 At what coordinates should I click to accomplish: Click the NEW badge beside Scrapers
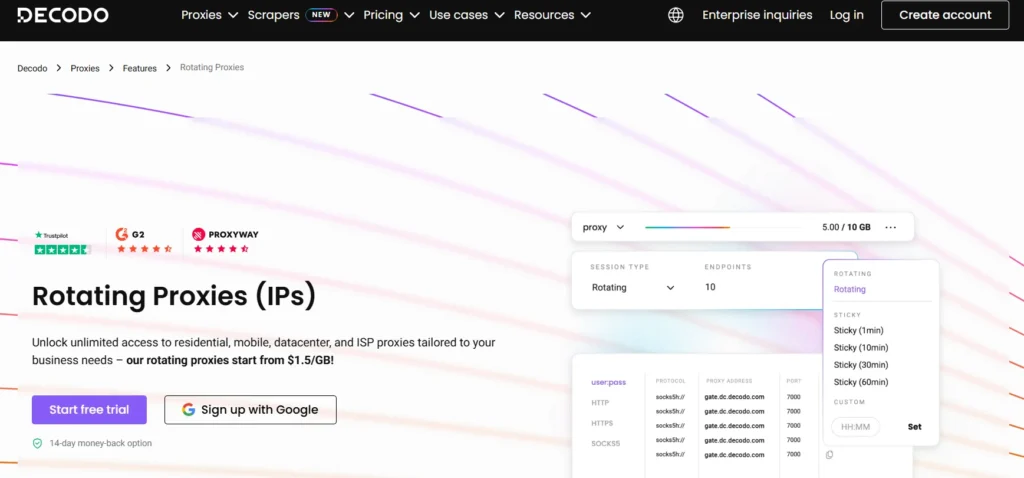321,14
